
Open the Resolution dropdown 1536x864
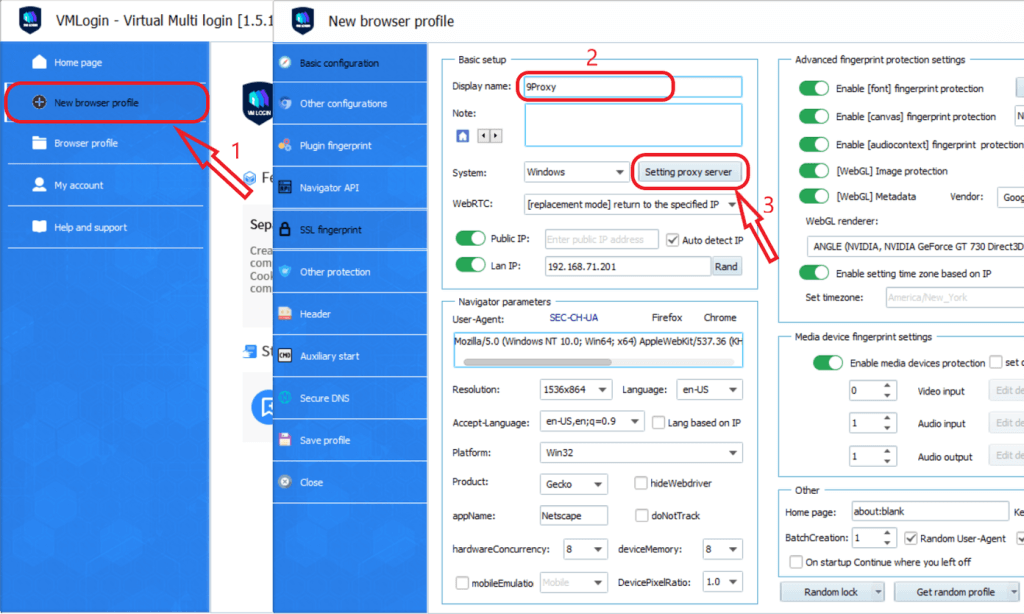tap(575, 389)
